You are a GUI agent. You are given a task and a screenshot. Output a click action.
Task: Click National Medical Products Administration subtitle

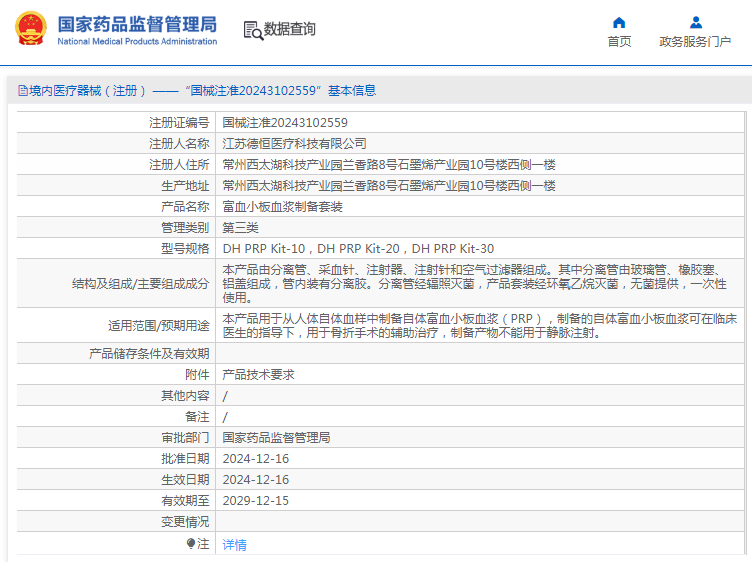click(137, 41)
